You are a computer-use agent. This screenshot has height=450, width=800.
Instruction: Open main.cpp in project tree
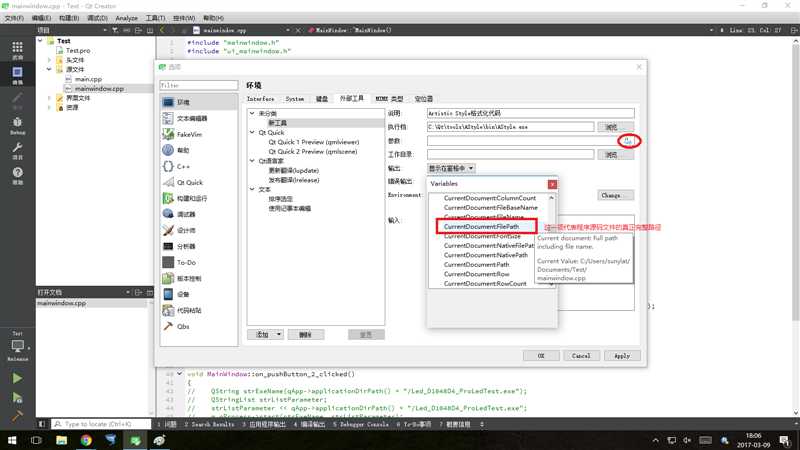pyautogui.click(x=88, y=79)
